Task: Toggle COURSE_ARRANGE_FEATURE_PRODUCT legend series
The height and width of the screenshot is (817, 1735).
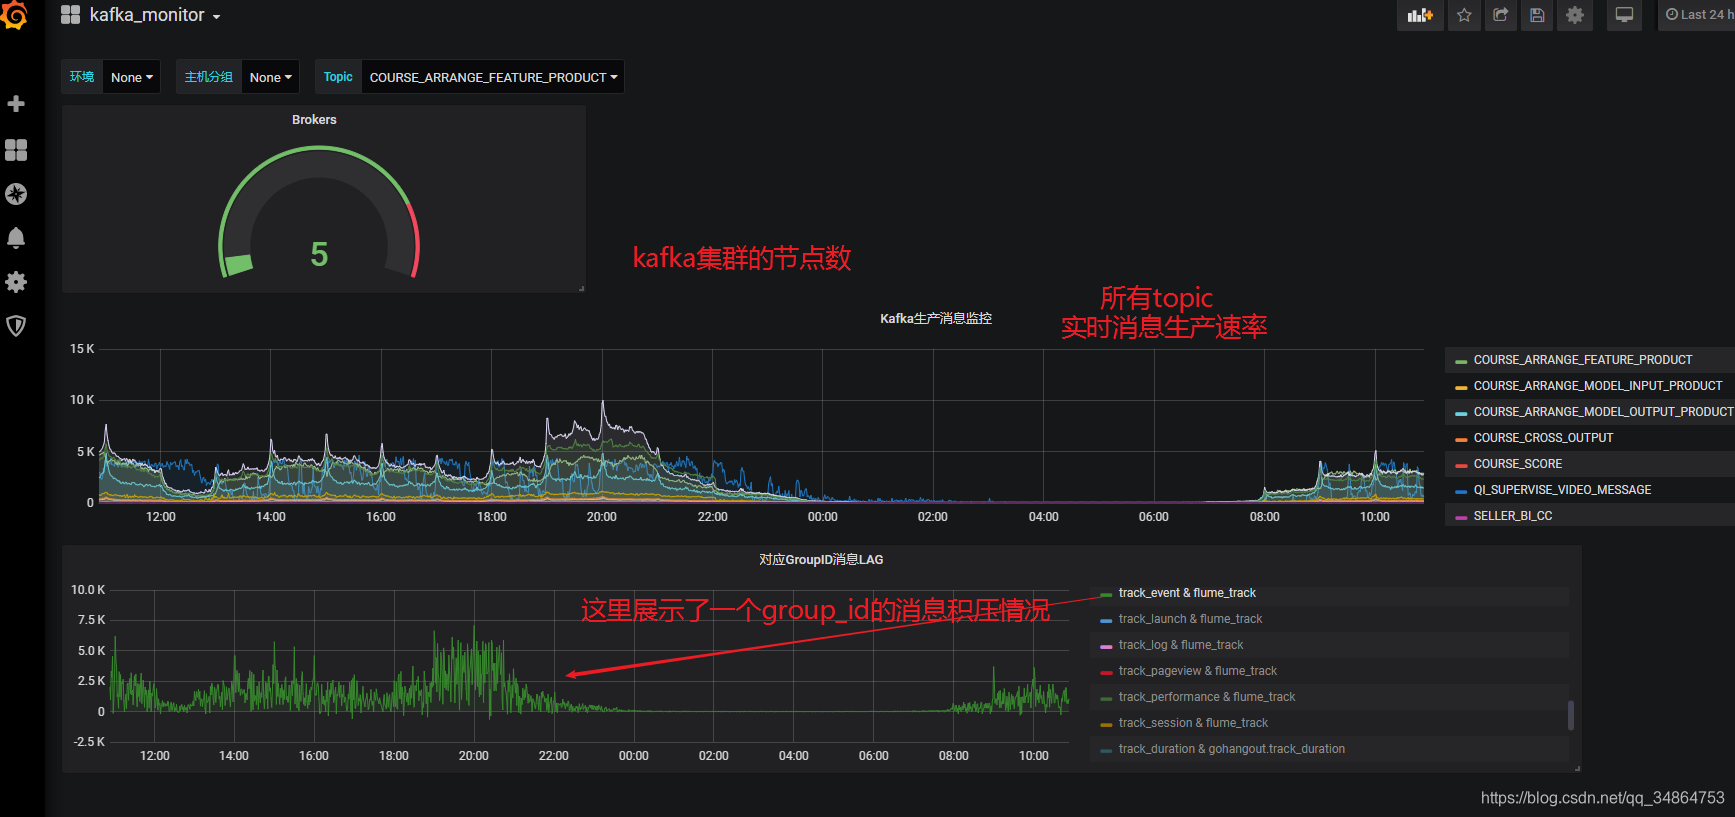Action: (1583, 360)
